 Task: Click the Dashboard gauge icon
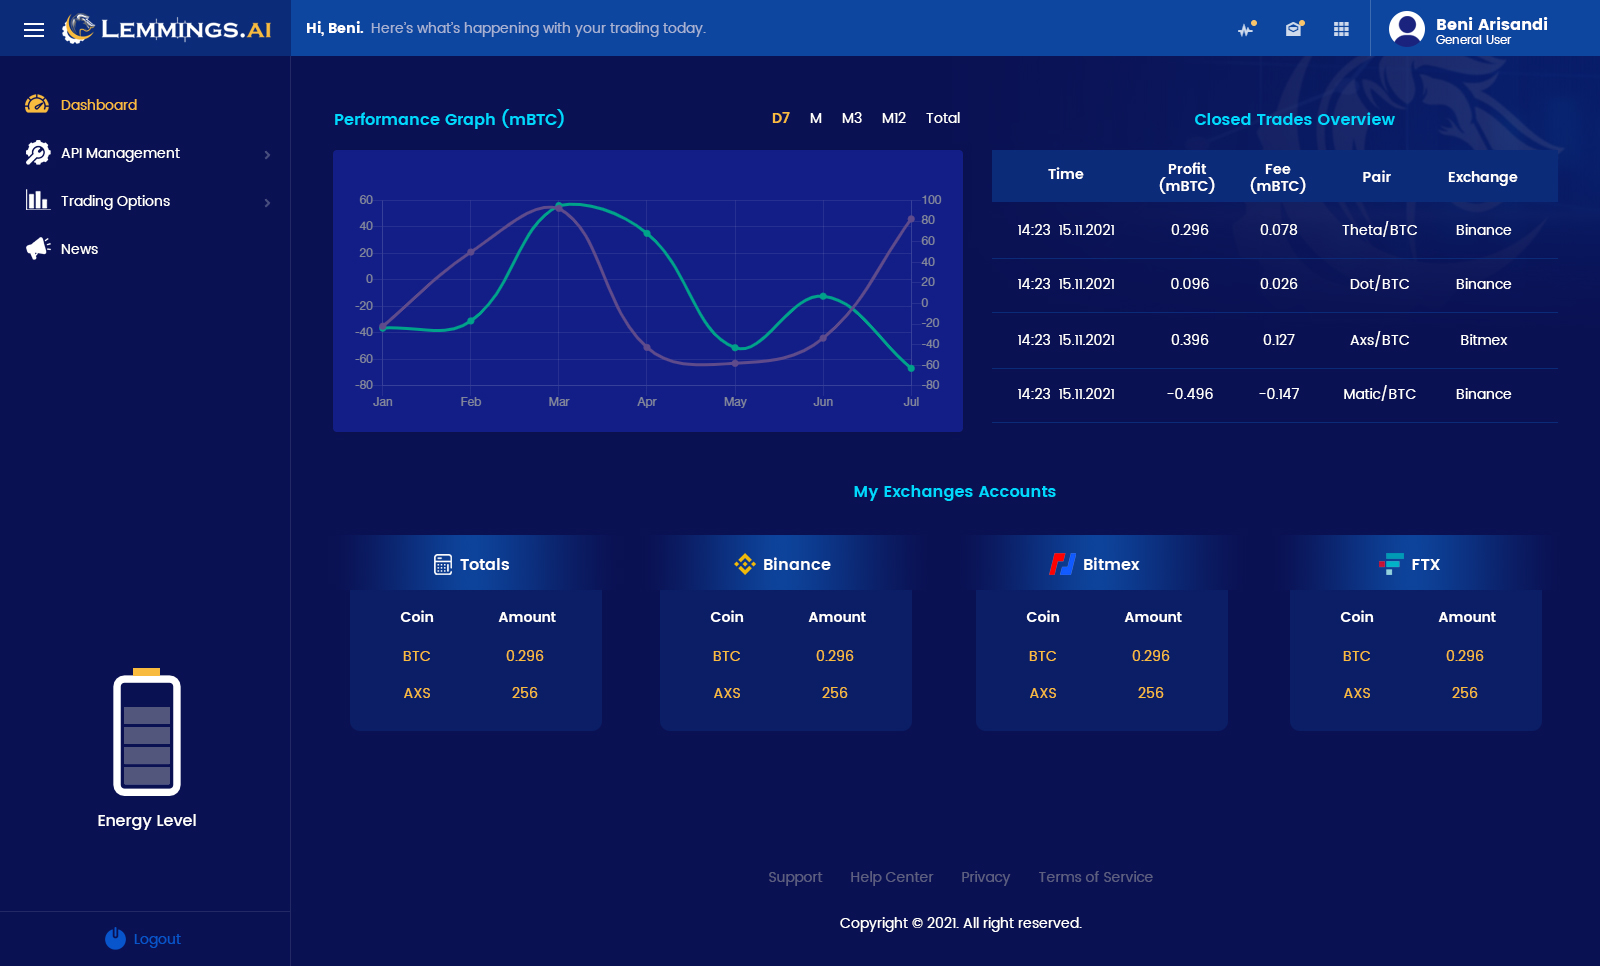(37, 104)
